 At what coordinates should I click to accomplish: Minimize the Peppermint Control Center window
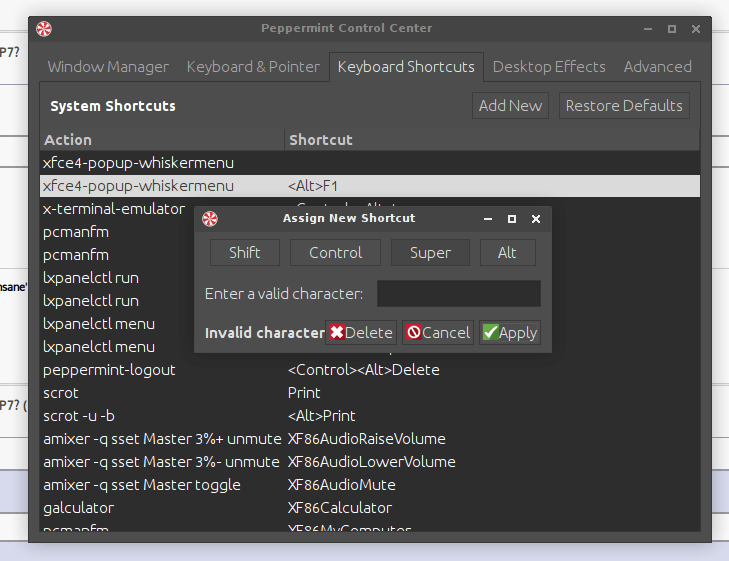pyautogui.click(x=648, y=29)
